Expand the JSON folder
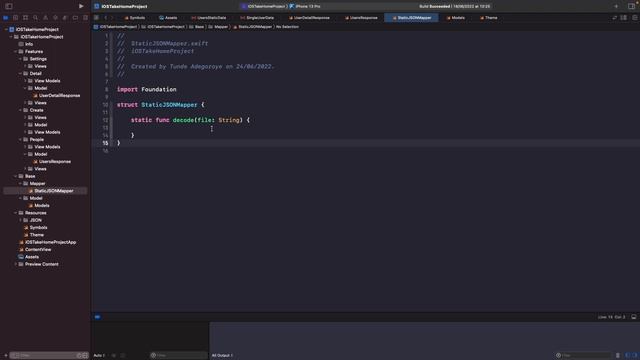 coord(20,220)
